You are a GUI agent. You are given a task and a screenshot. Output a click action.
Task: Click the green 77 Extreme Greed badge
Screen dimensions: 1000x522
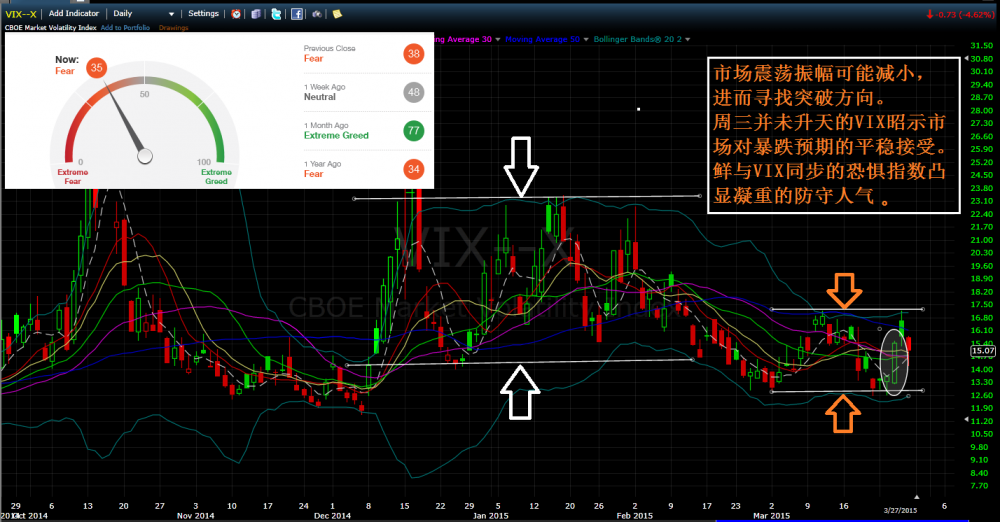(413, 130)
